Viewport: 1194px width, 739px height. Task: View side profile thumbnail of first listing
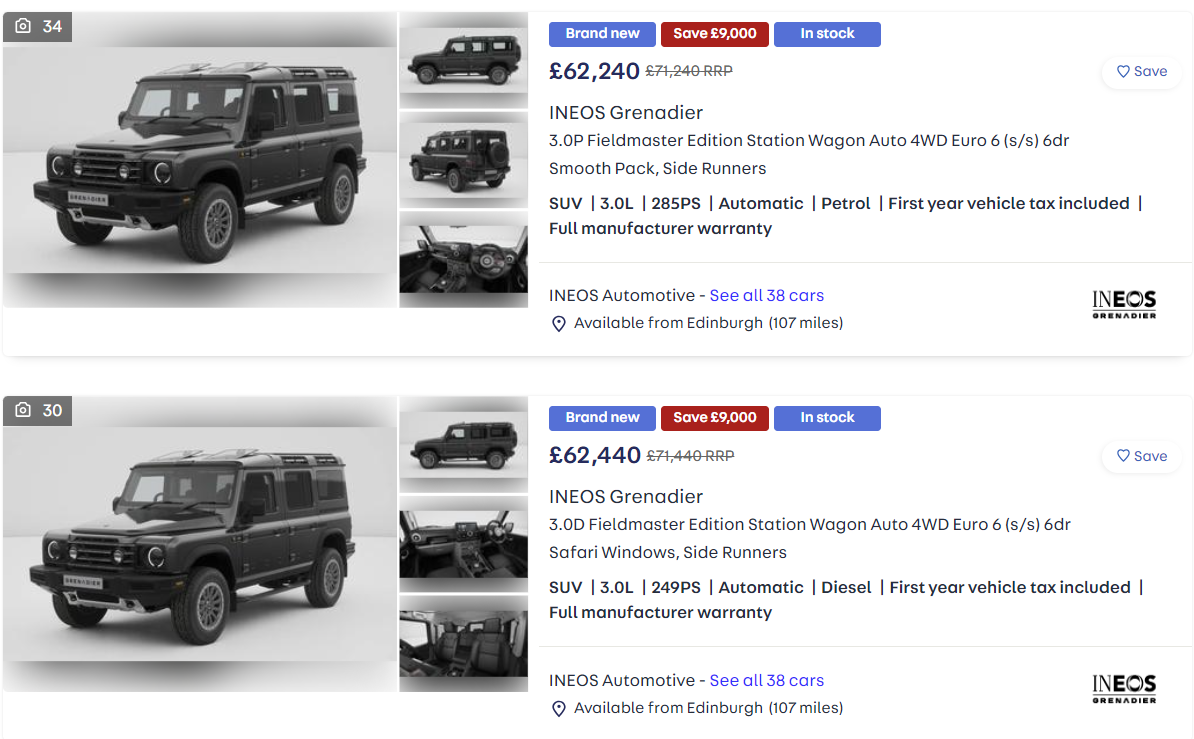coord(464,61)
